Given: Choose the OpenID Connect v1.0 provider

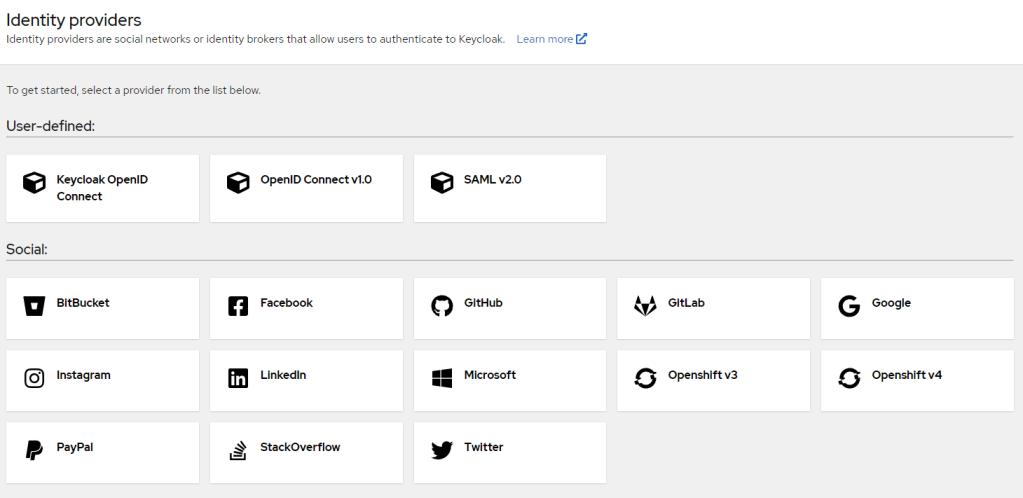Looking at the screenshot, I should [x=306, y=188].
